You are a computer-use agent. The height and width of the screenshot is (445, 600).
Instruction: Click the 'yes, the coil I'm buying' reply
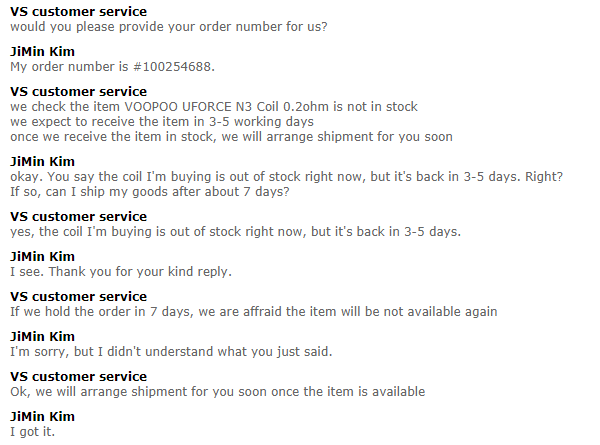[x=236, y=232]
